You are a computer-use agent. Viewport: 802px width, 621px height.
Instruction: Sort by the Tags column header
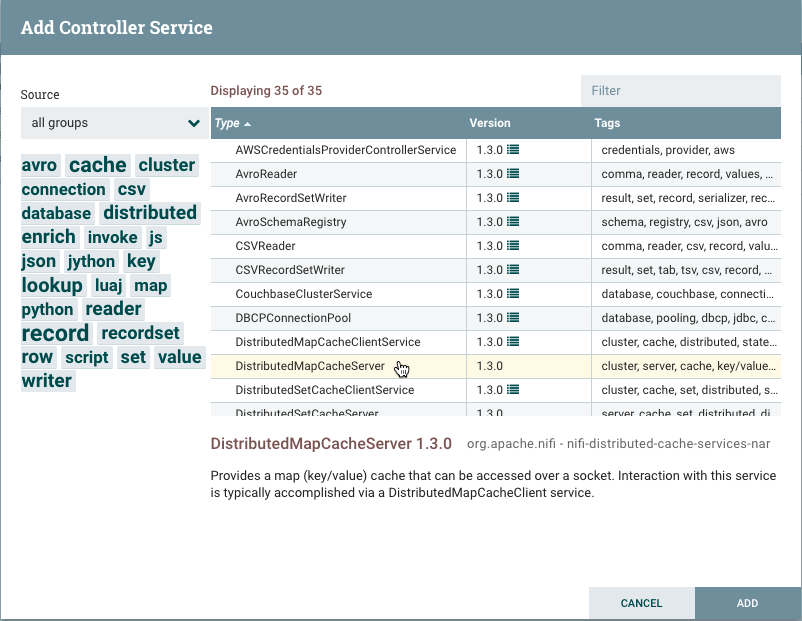coord(685,123)
